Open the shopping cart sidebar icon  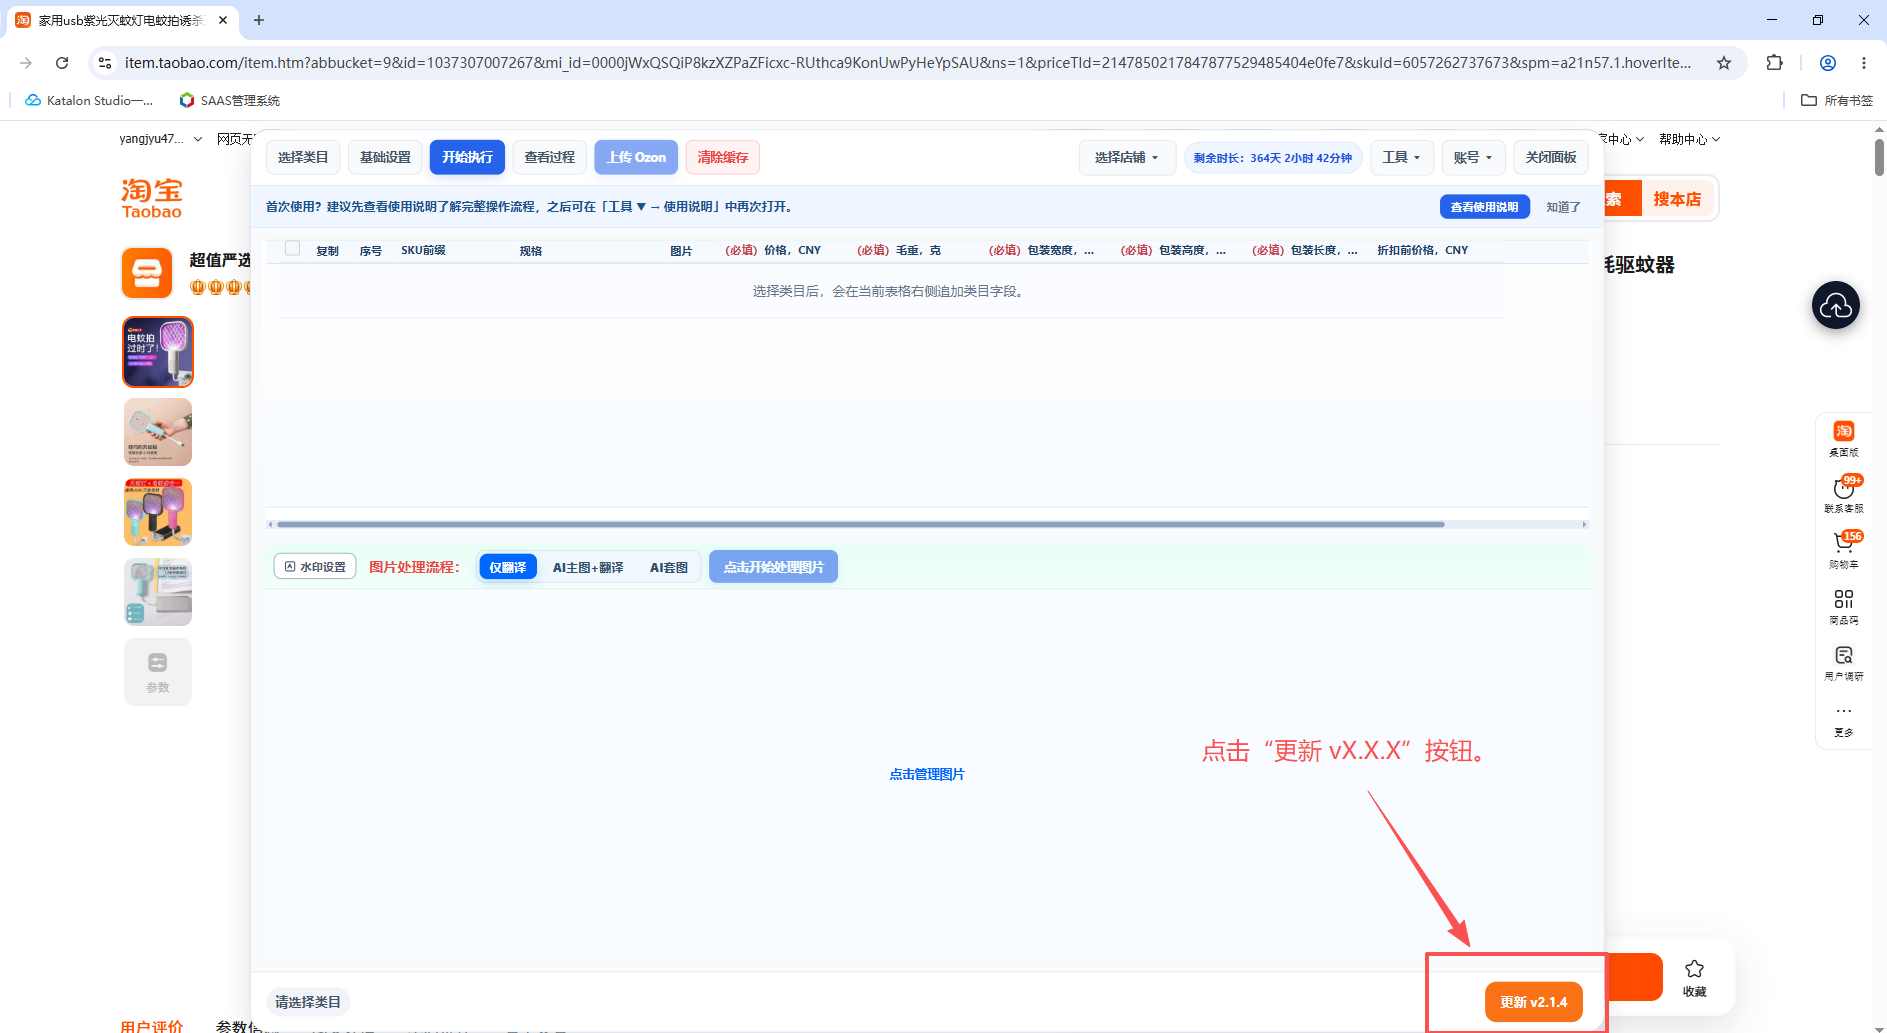1844,549
